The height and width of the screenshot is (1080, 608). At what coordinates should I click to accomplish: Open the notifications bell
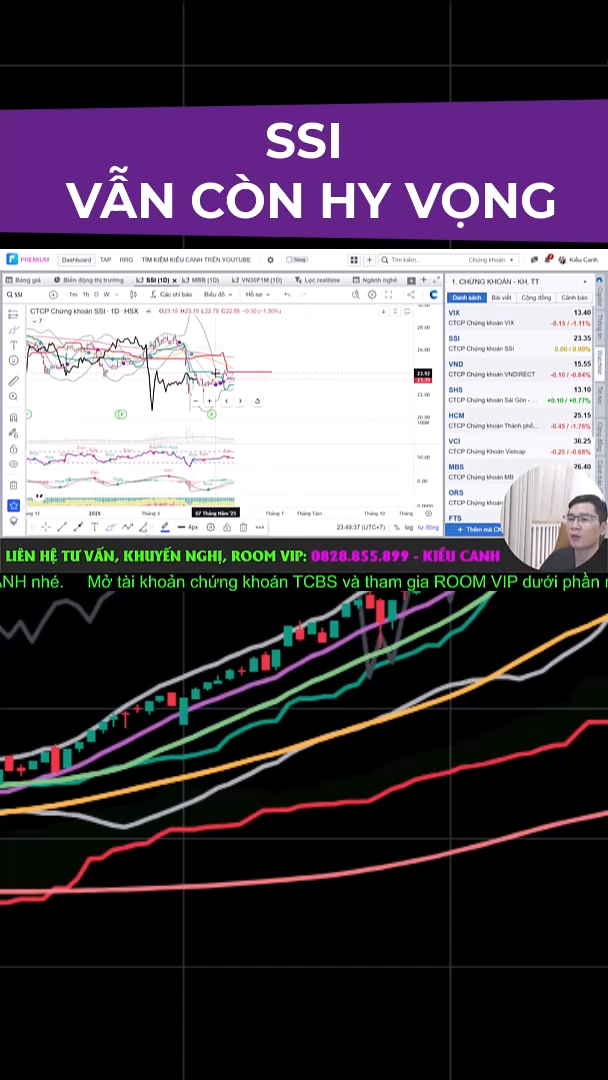tap(548, 260)
